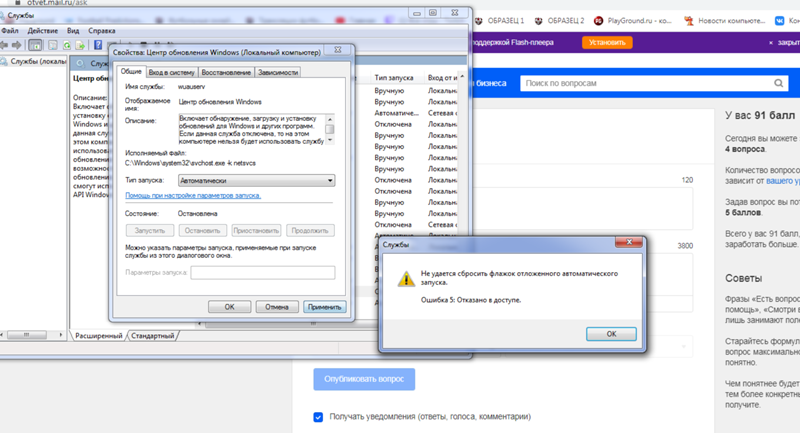
Task: Open the Файл menu
Action: point(10,31)
